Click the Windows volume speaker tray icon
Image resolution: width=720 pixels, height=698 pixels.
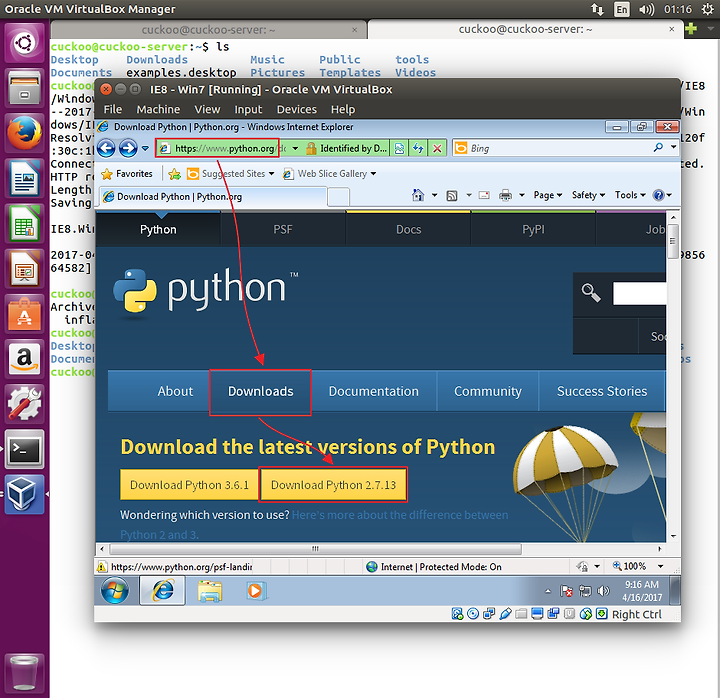(x=603, y=591)
